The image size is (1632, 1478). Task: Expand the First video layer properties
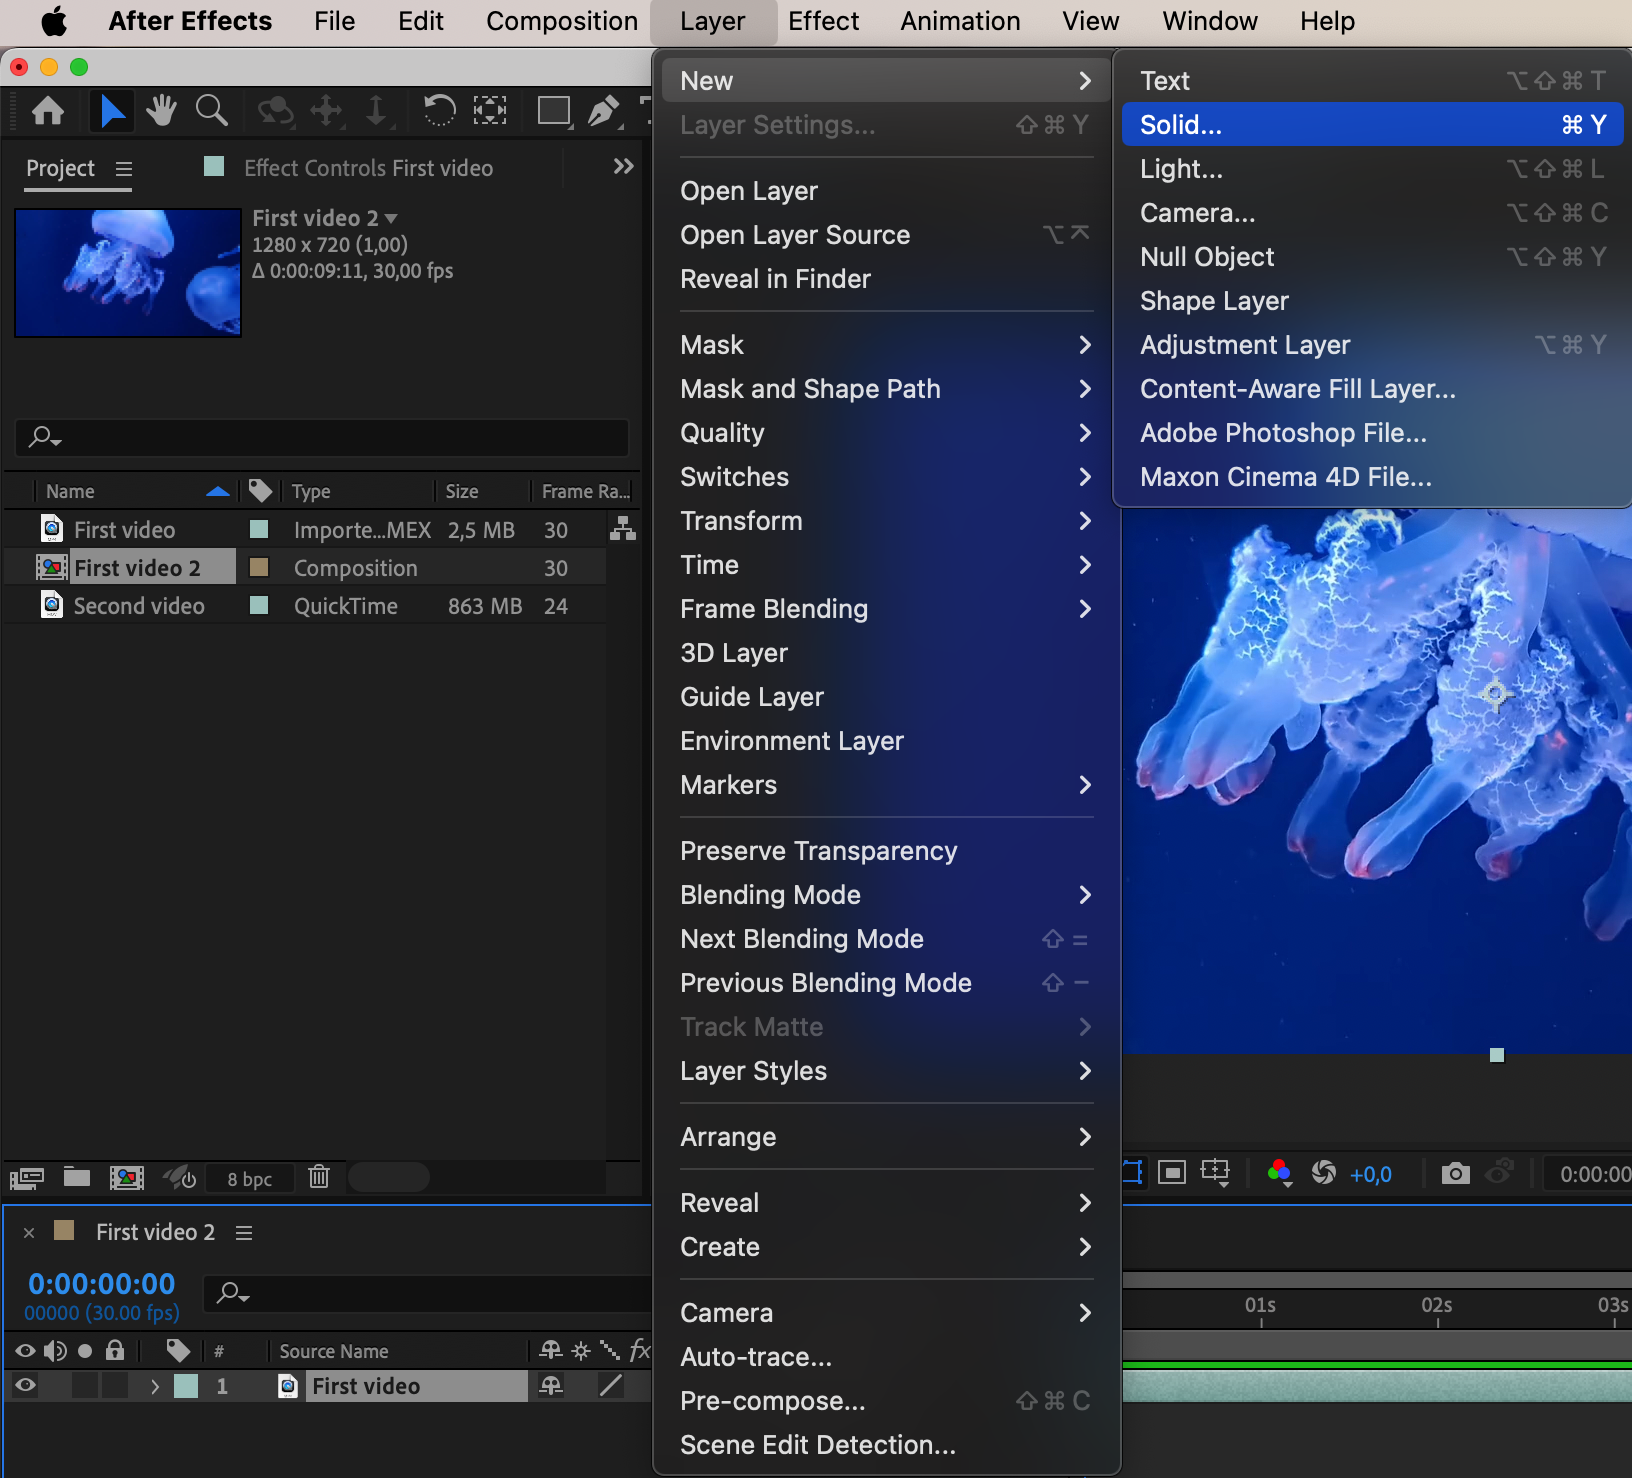(155, 1386)
